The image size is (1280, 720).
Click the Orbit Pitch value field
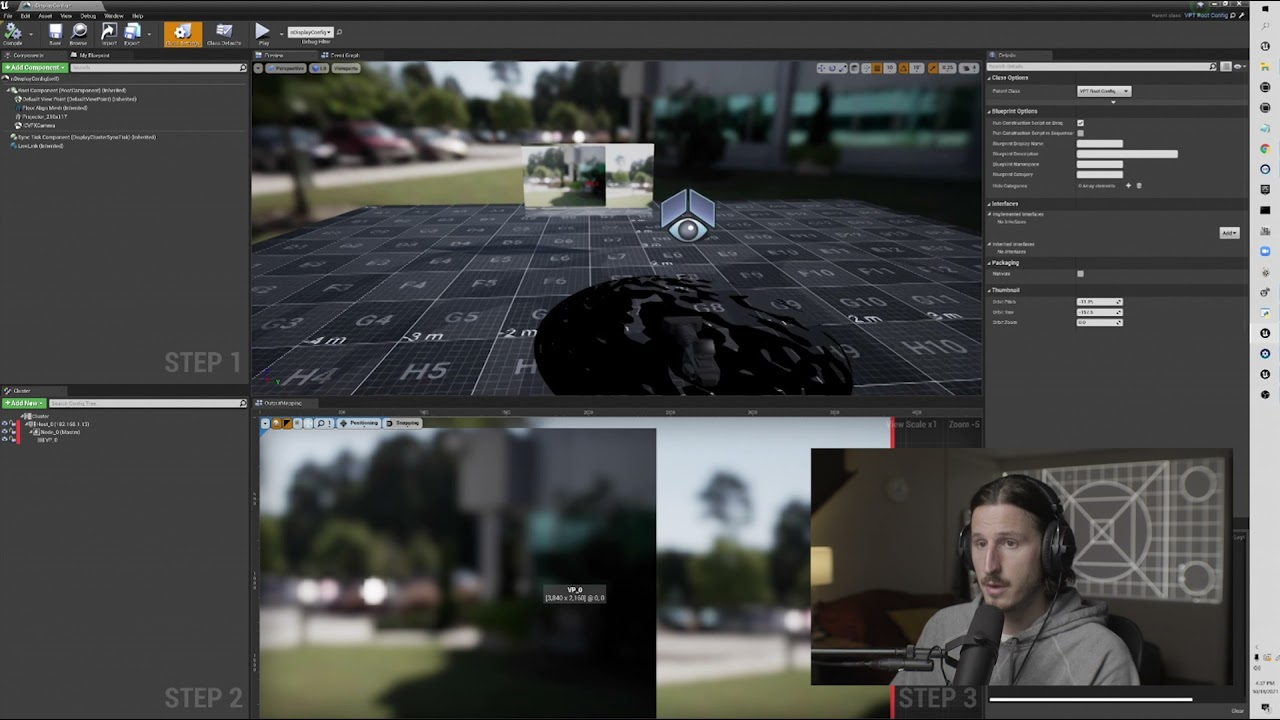[1098, 302]
